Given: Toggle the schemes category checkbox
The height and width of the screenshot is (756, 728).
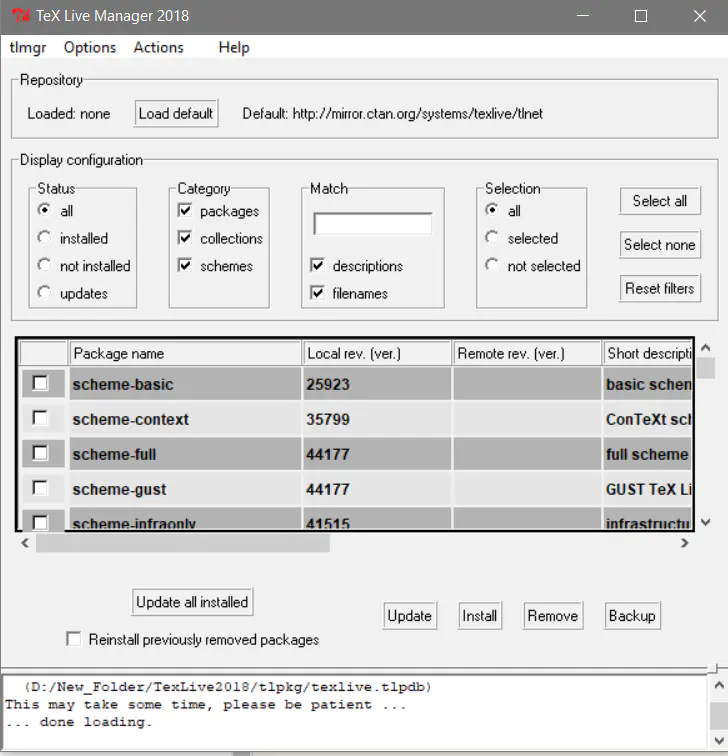Looking at the screenshot, I should point(185,265).
